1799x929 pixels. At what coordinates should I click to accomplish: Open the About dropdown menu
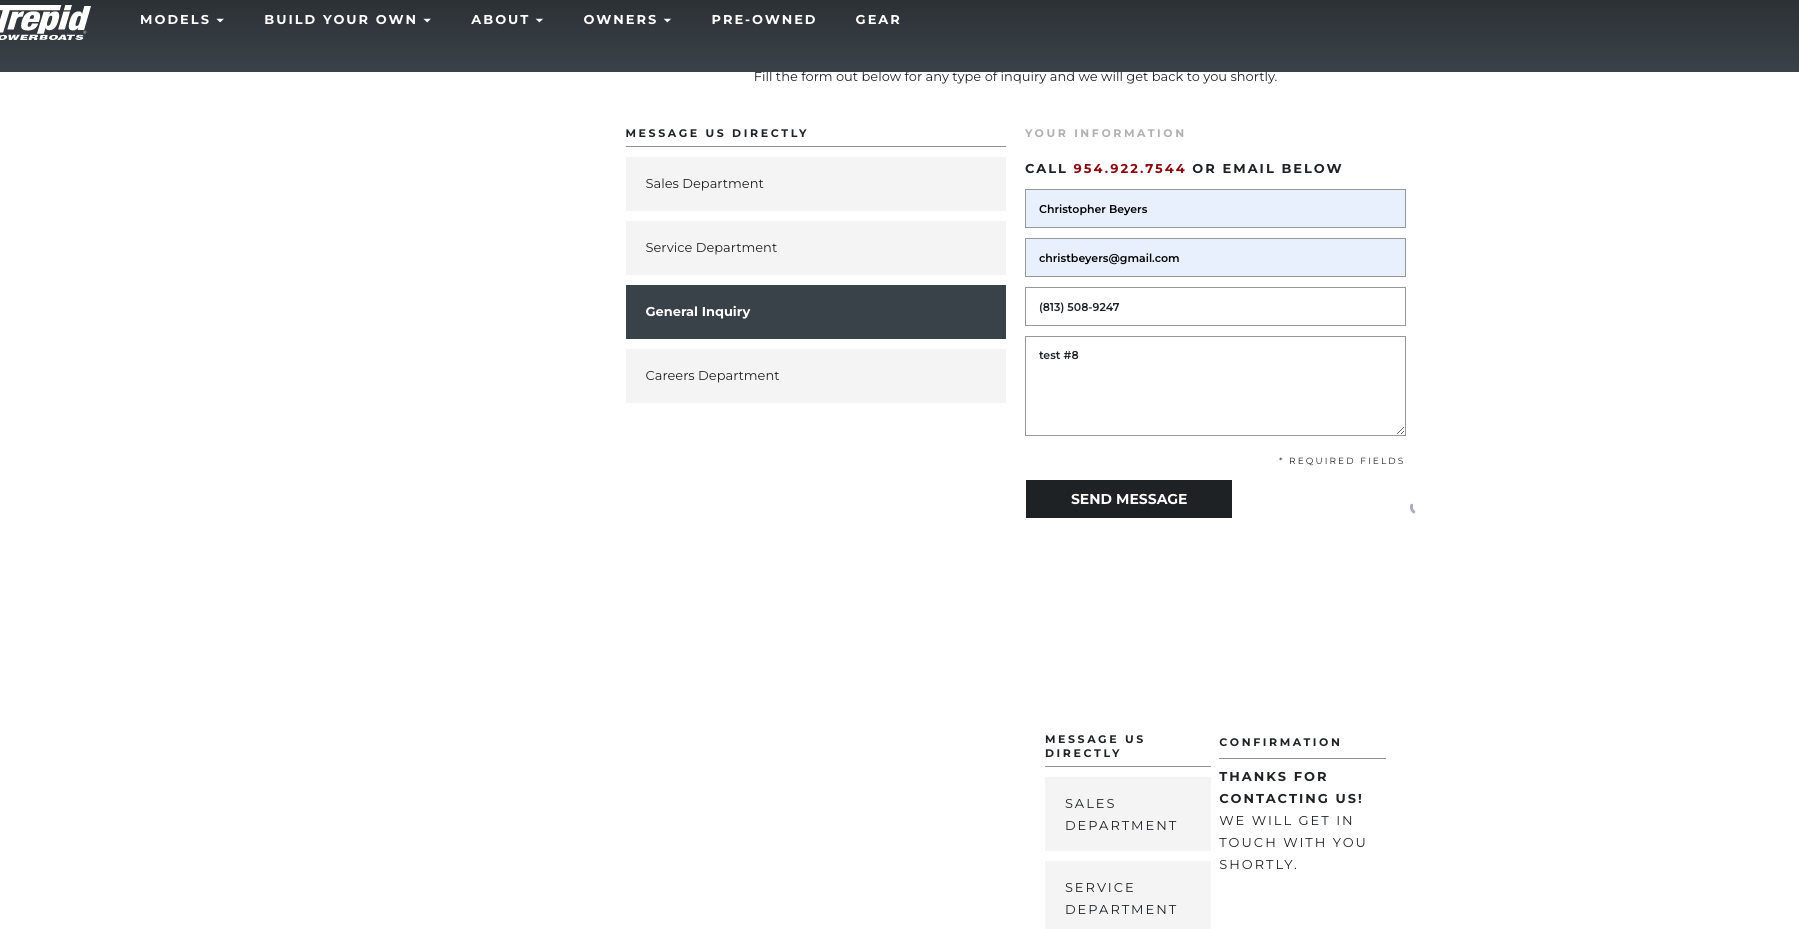tap(507, 19)
